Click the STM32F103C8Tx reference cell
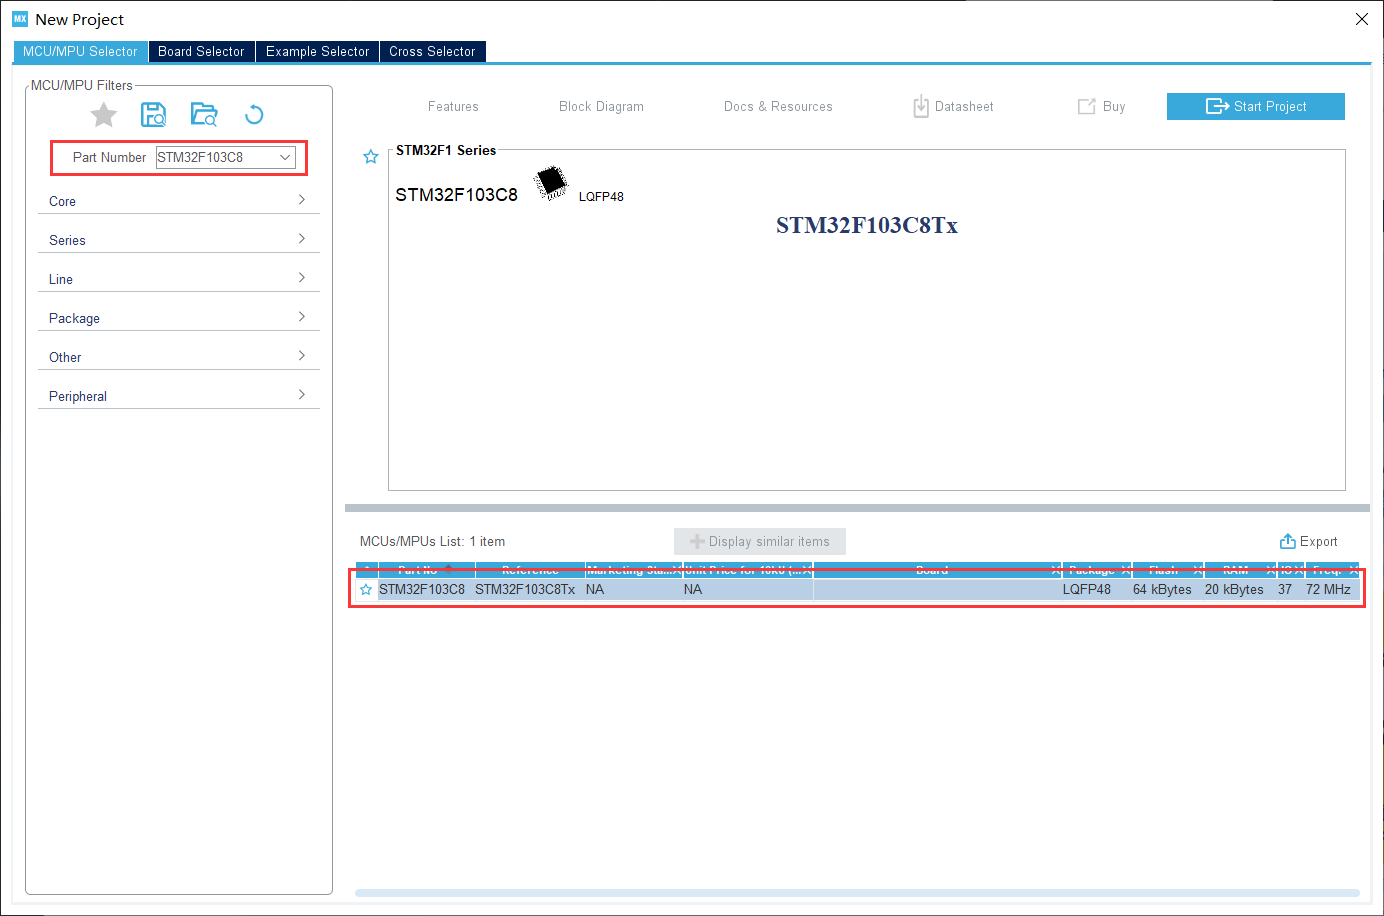The height and width of the screenshot is (916, 1384). click(x=525, y=590)
